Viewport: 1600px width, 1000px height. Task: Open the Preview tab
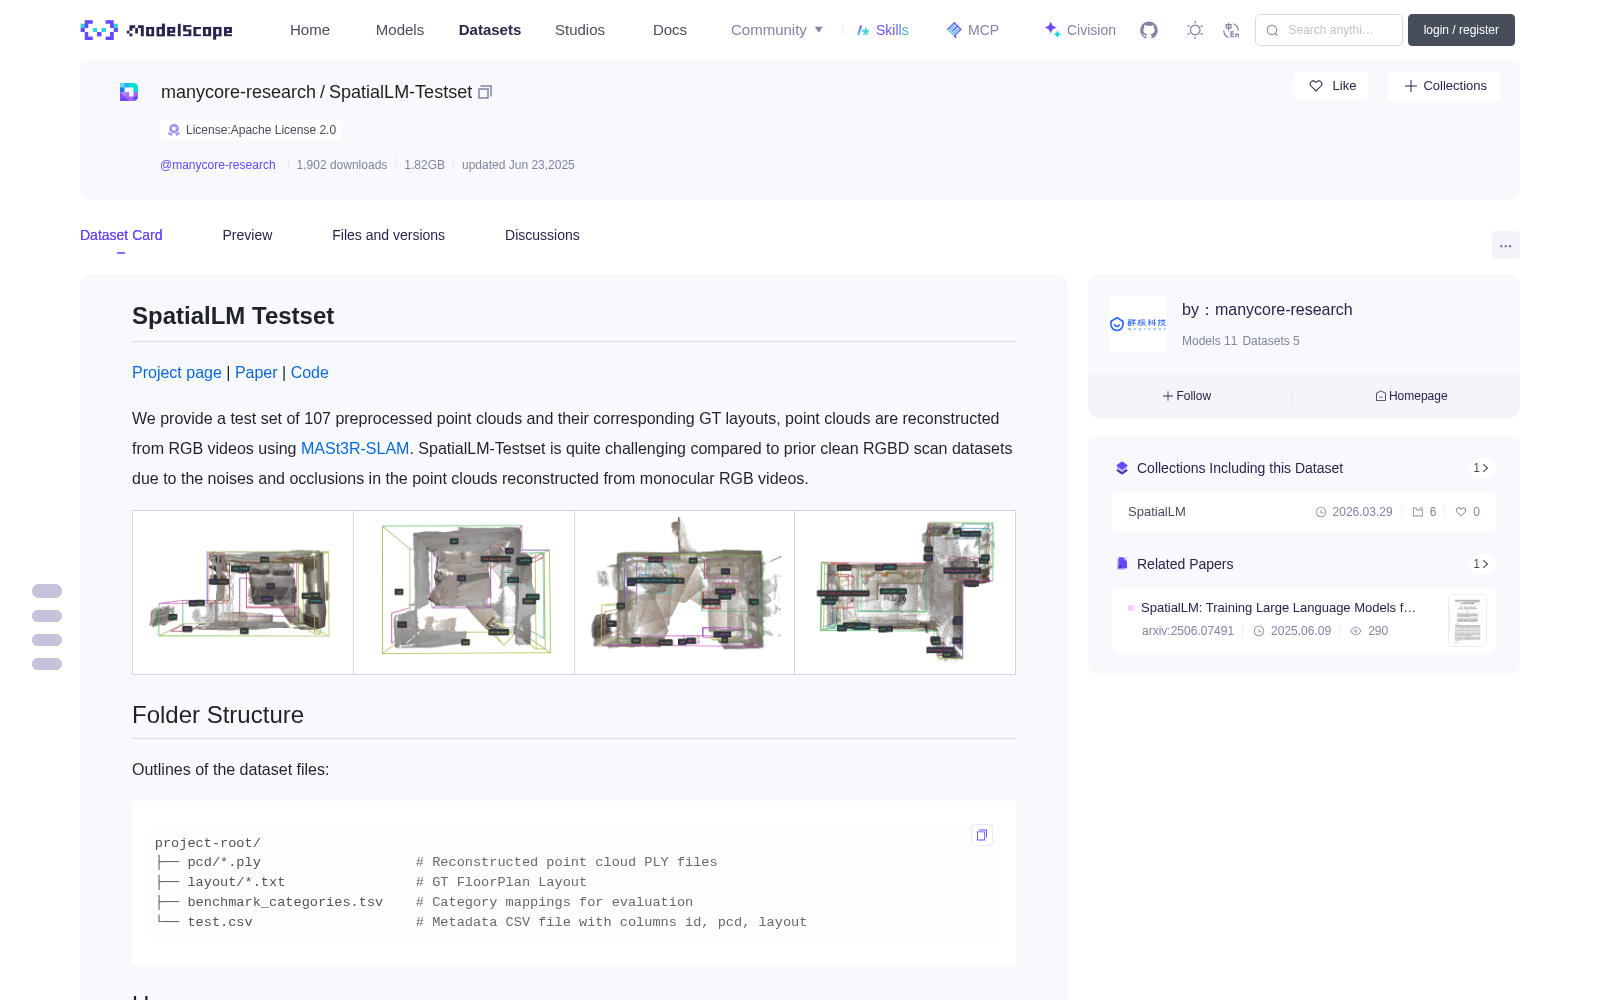(247, 235)
